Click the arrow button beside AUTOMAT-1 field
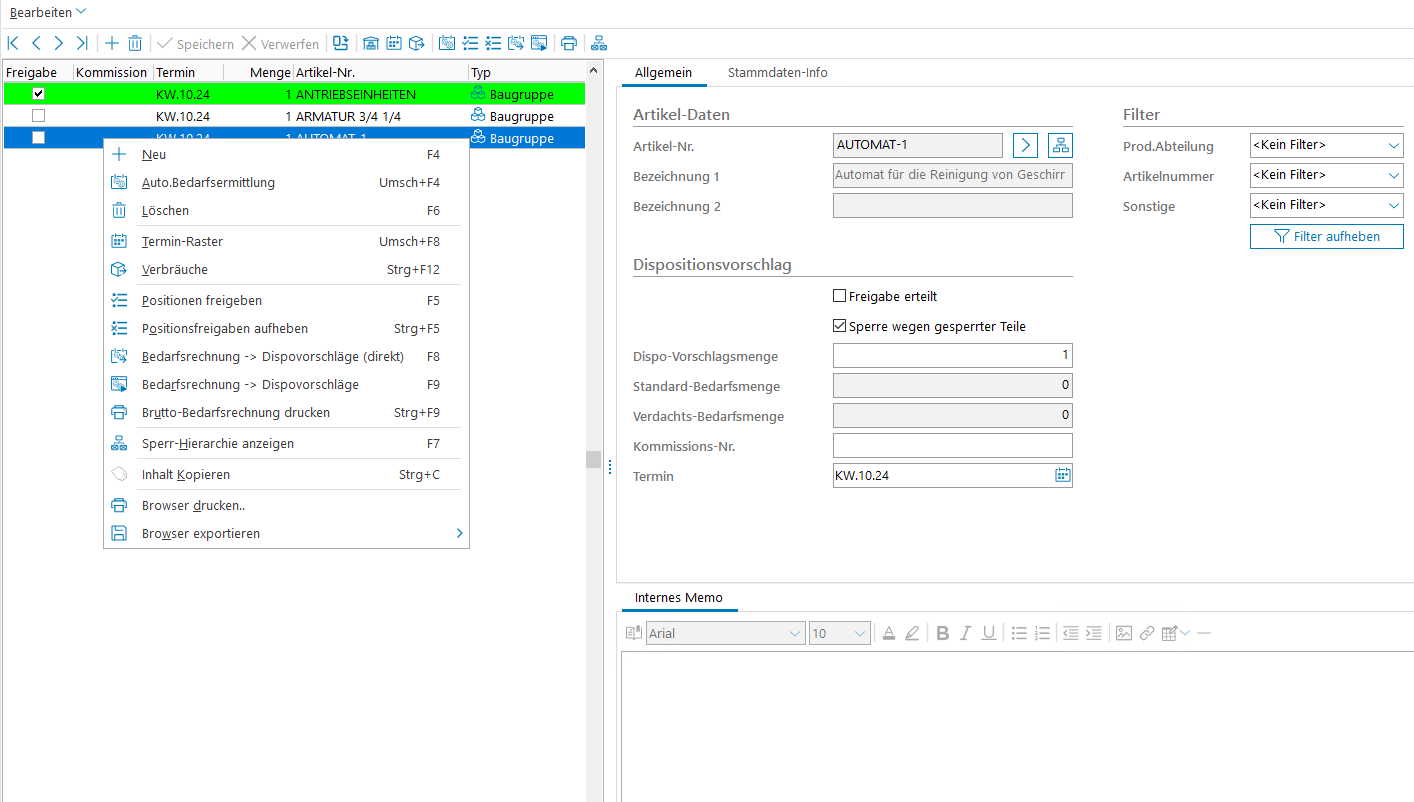Viewport: 1414px width, 802px height. pyautogui.click(x=1025, y=146)
